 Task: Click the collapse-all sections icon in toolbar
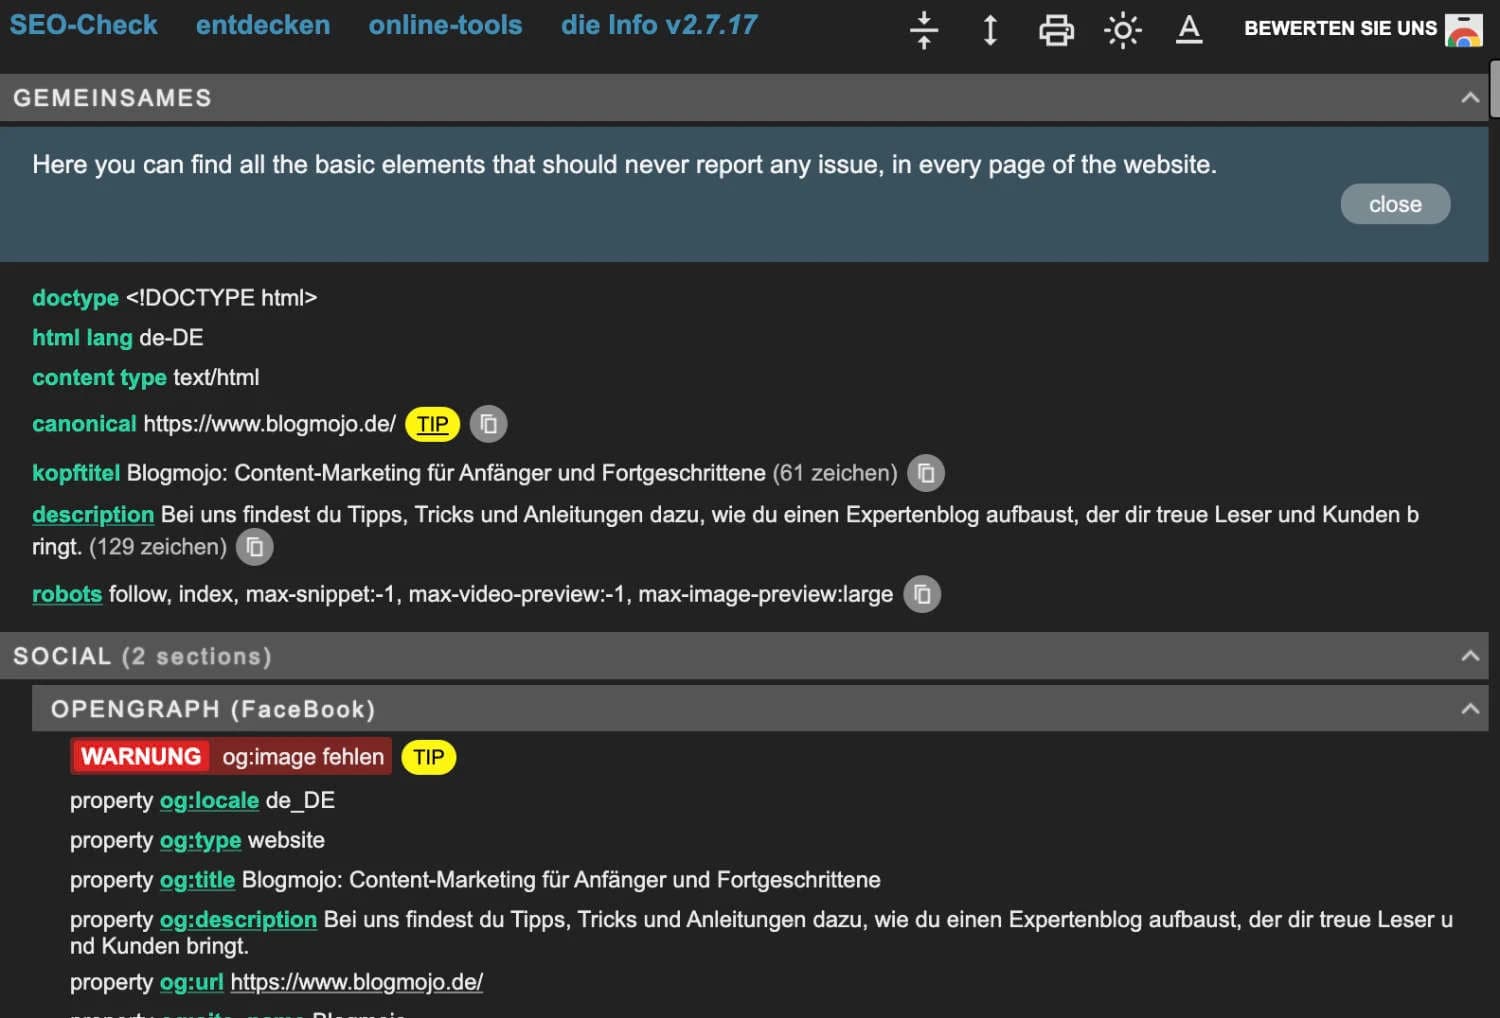coord(923,30)
